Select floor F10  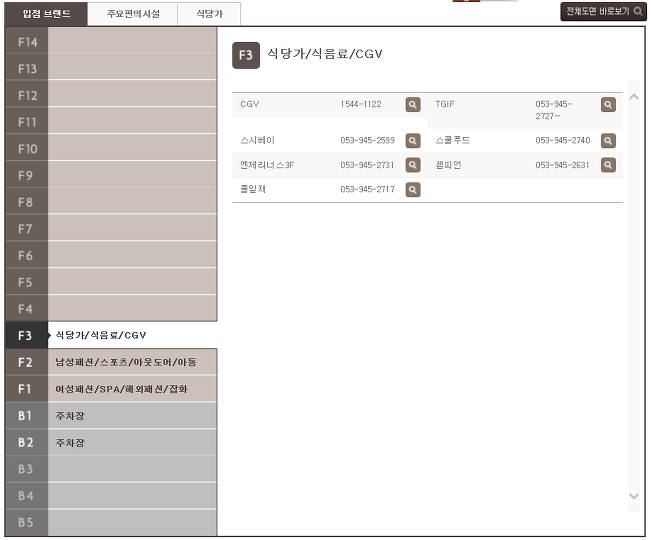click(111, 148)
